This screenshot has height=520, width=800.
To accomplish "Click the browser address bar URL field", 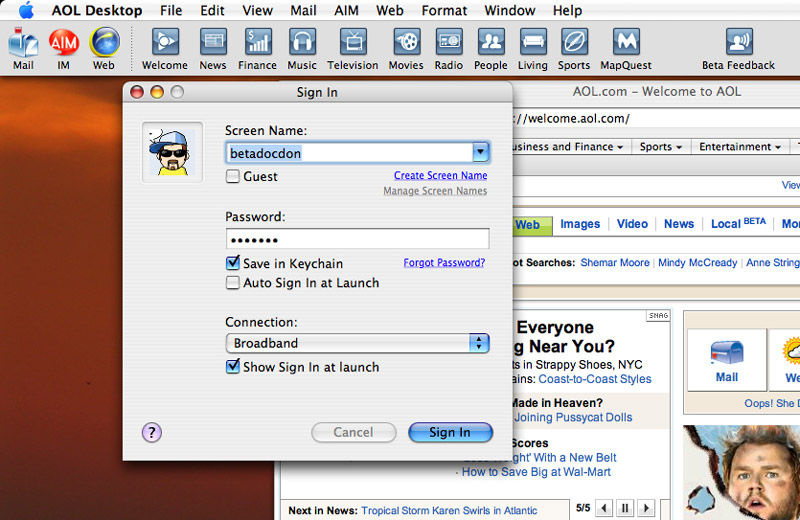I will tap(656, 119).
